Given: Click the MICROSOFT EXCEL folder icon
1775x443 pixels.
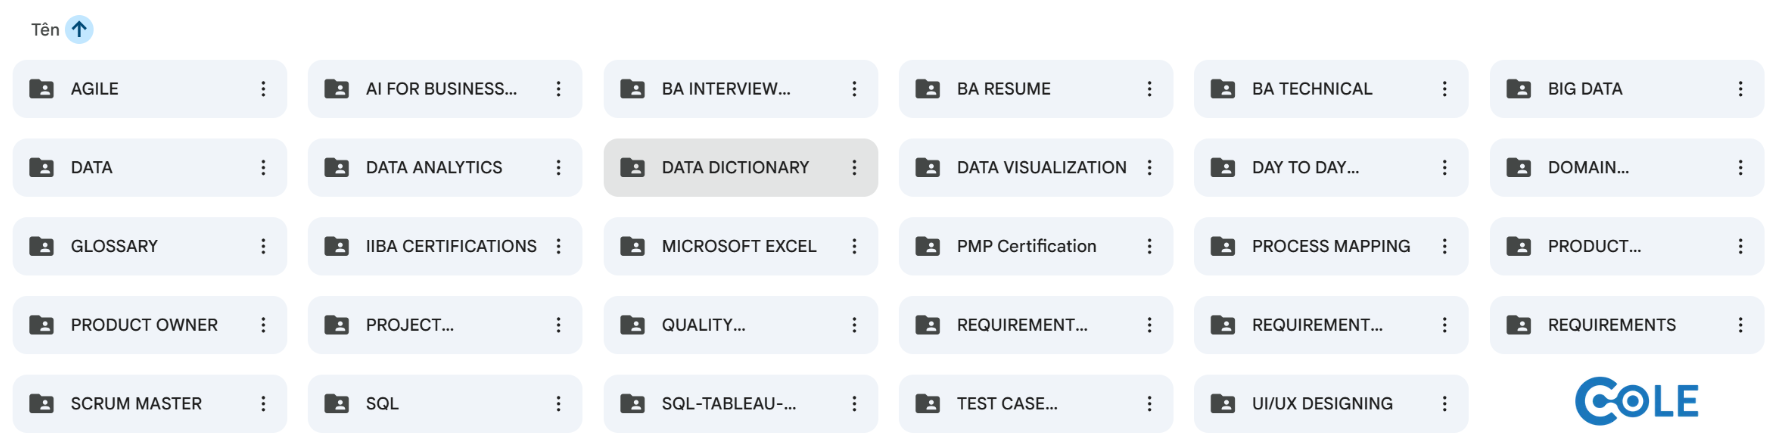Looking at the screenshot, I should (x=633, y=246).
